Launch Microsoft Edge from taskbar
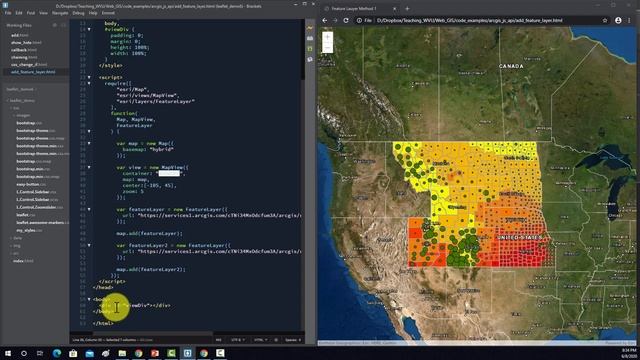Viewport: 640px width, 360px height. coord(57,353)
